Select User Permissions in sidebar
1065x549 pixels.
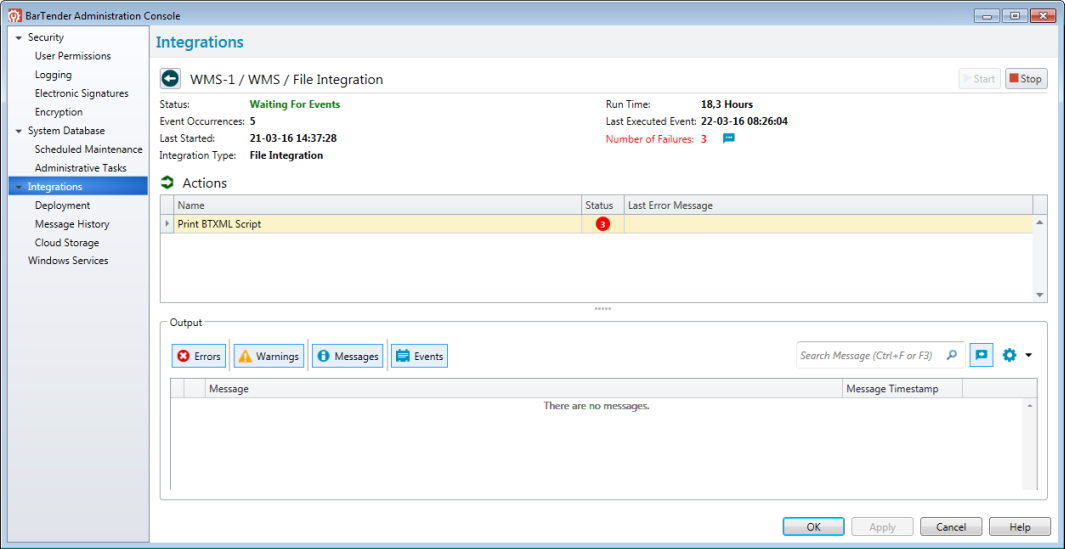(73, 56)
